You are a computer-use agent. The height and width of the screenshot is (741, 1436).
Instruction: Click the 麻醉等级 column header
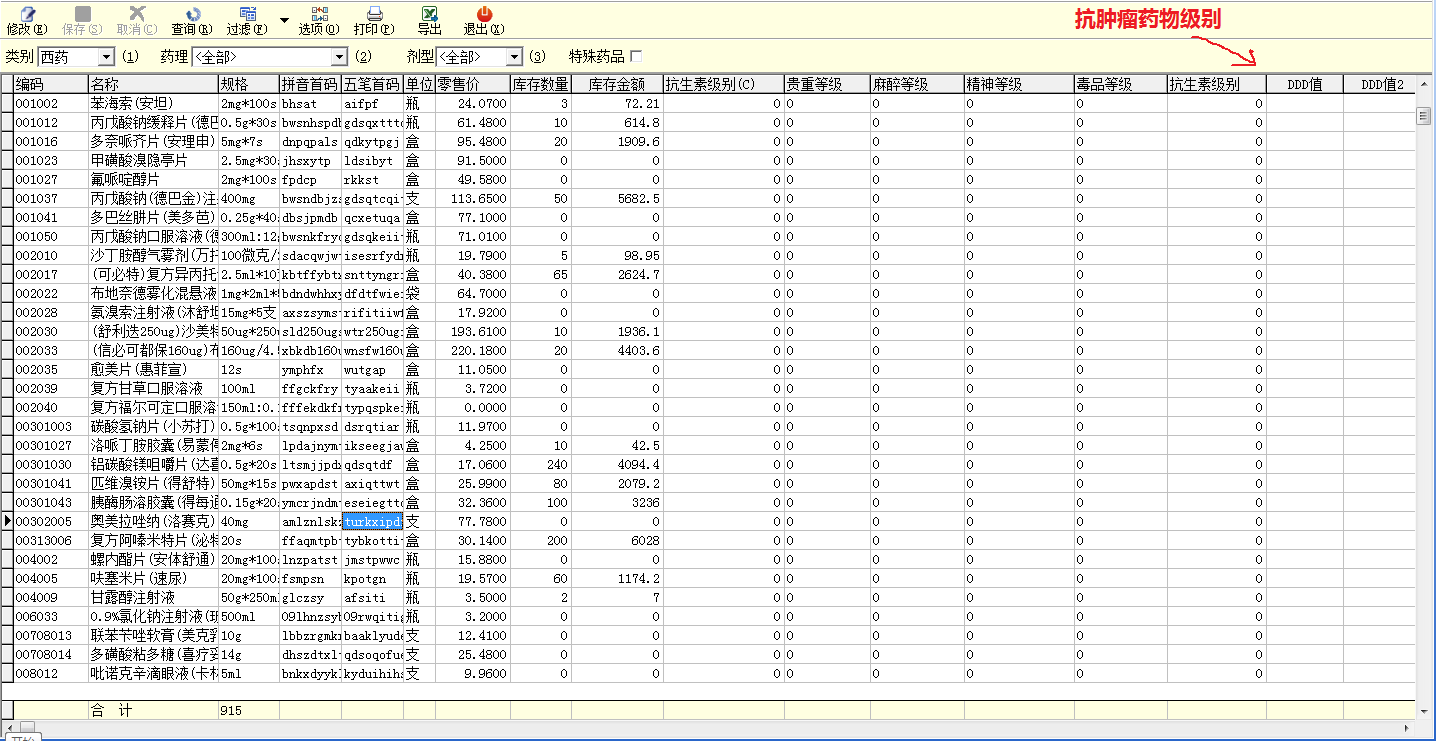[917, 85]
